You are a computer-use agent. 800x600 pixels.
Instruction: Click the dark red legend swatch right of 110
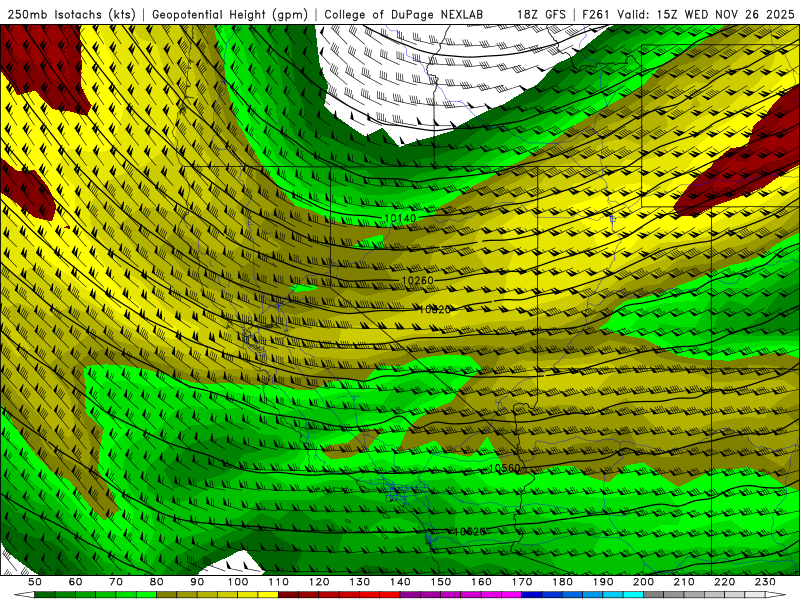click(288, 595)
